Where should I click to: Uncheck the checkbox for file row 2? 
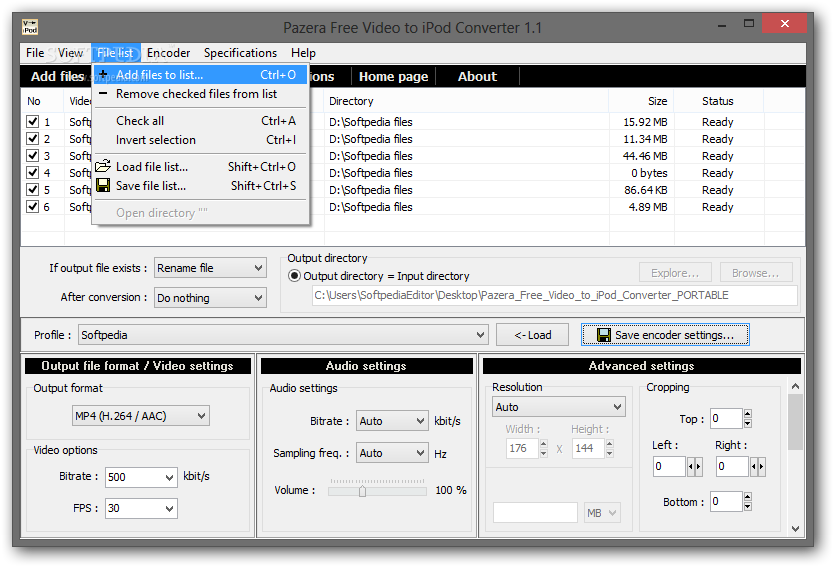pyautogui.click(x=32, y=138)
